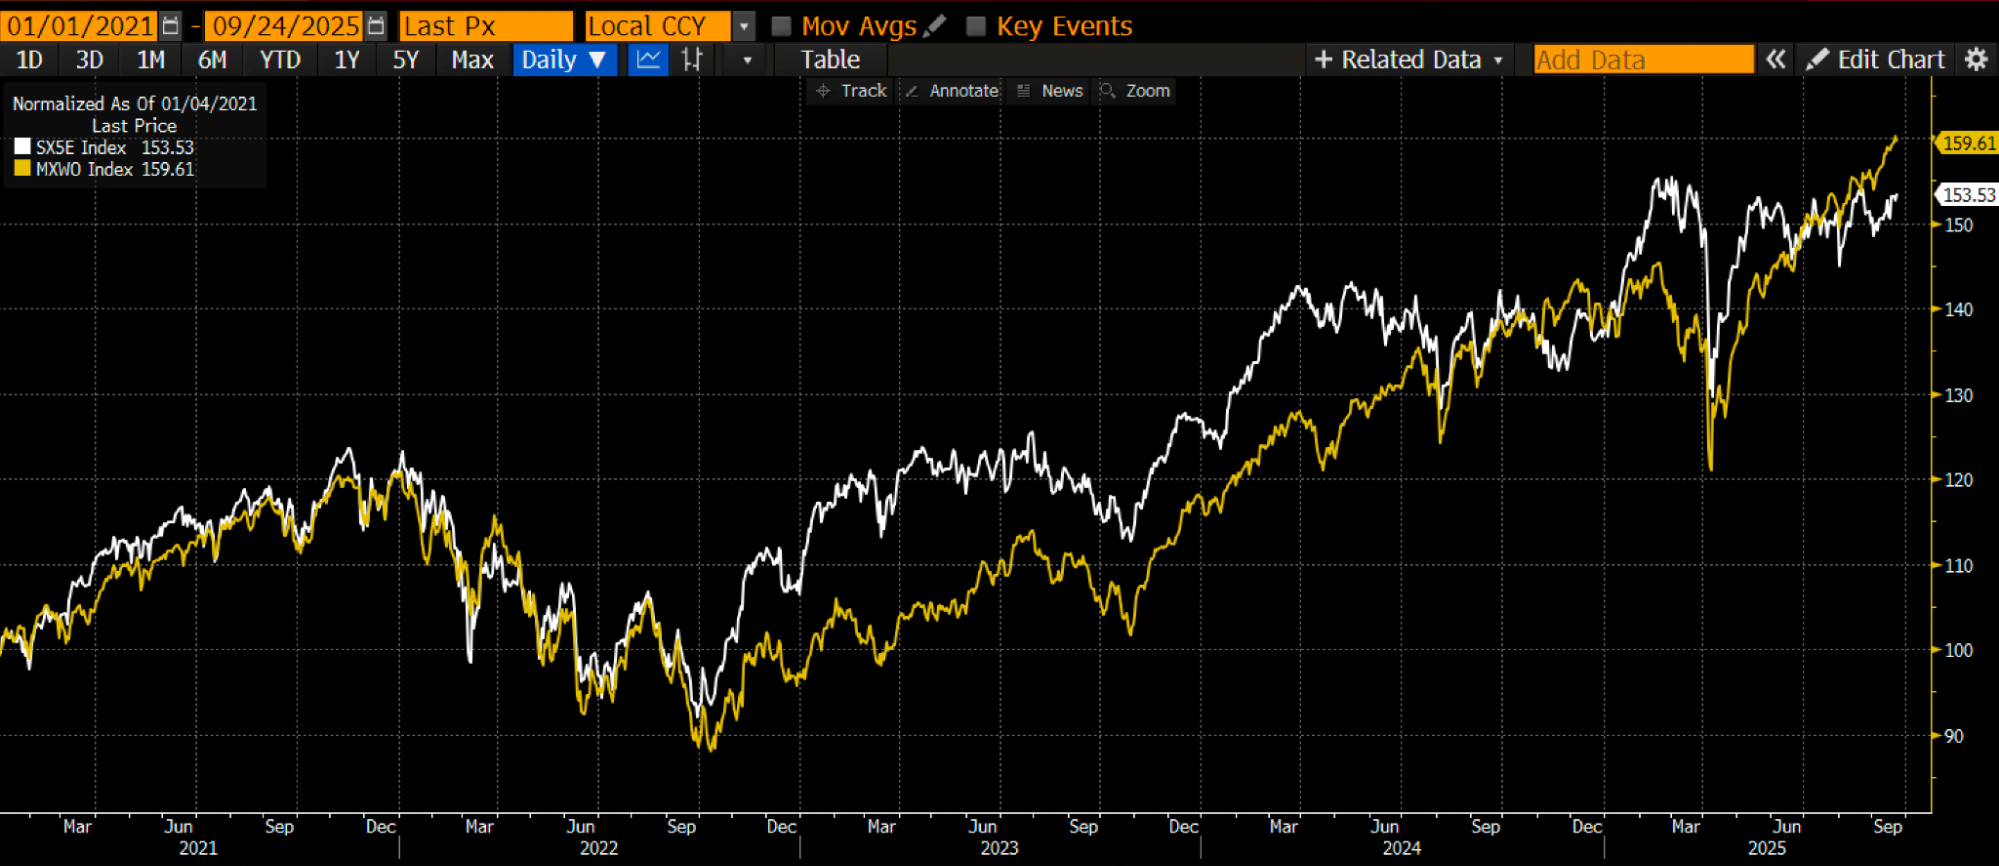
Task: Click the yellow MXWO Index legend swatch
Action: (22, 169)
